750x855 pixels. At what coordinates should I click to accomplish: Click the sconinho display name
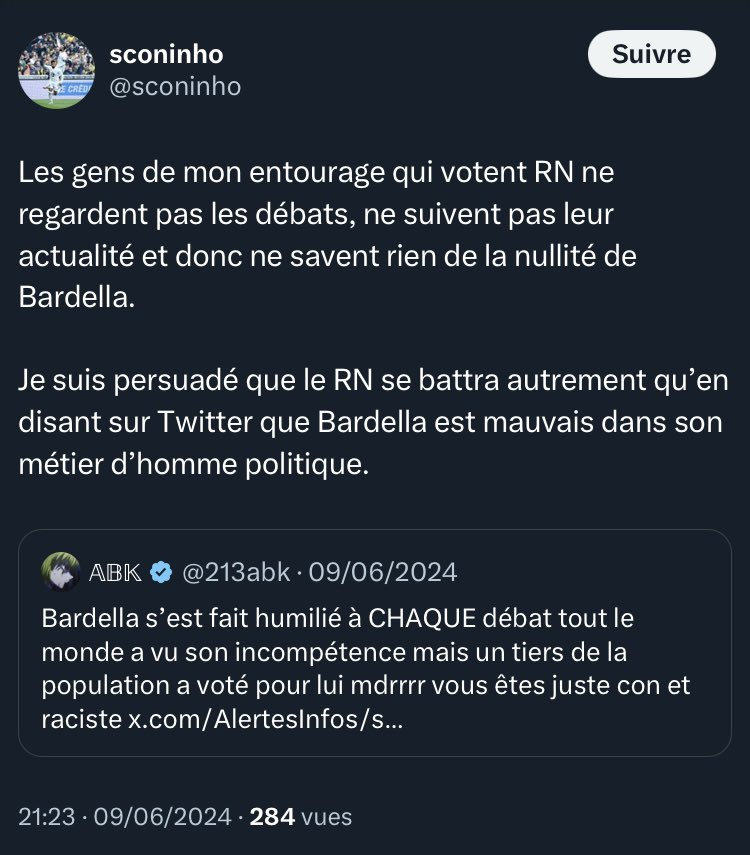point(166,54)
